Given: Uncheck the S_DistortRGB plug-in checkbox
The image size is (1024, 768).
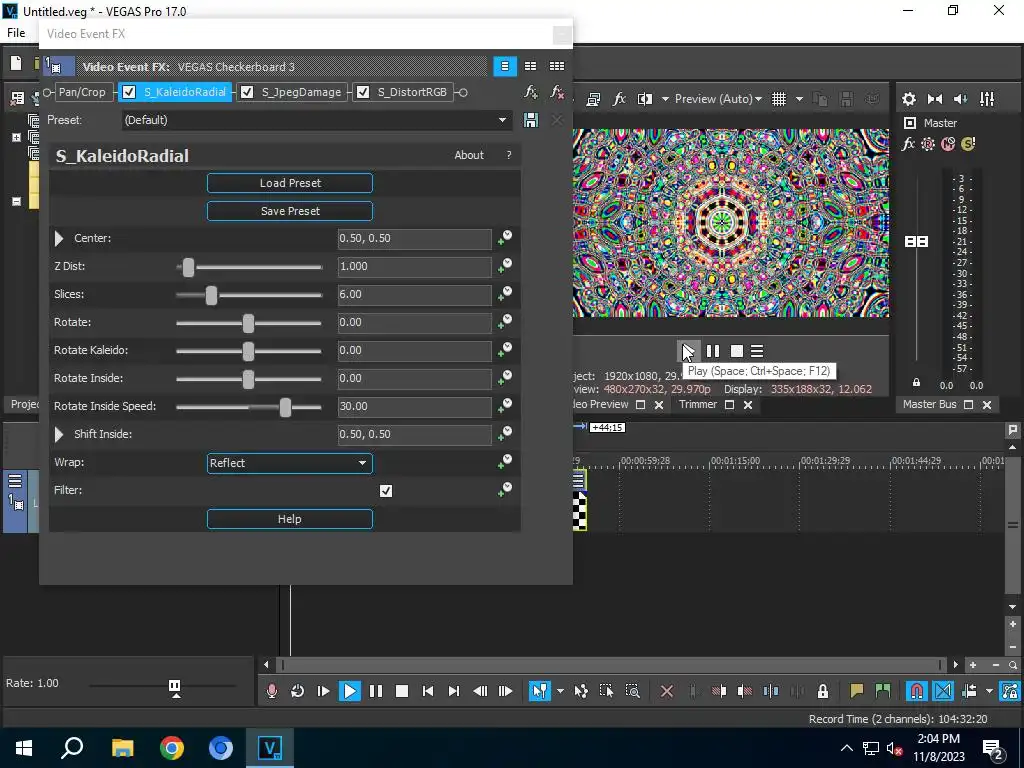Looking at the screenshot, I should point(363,92).
